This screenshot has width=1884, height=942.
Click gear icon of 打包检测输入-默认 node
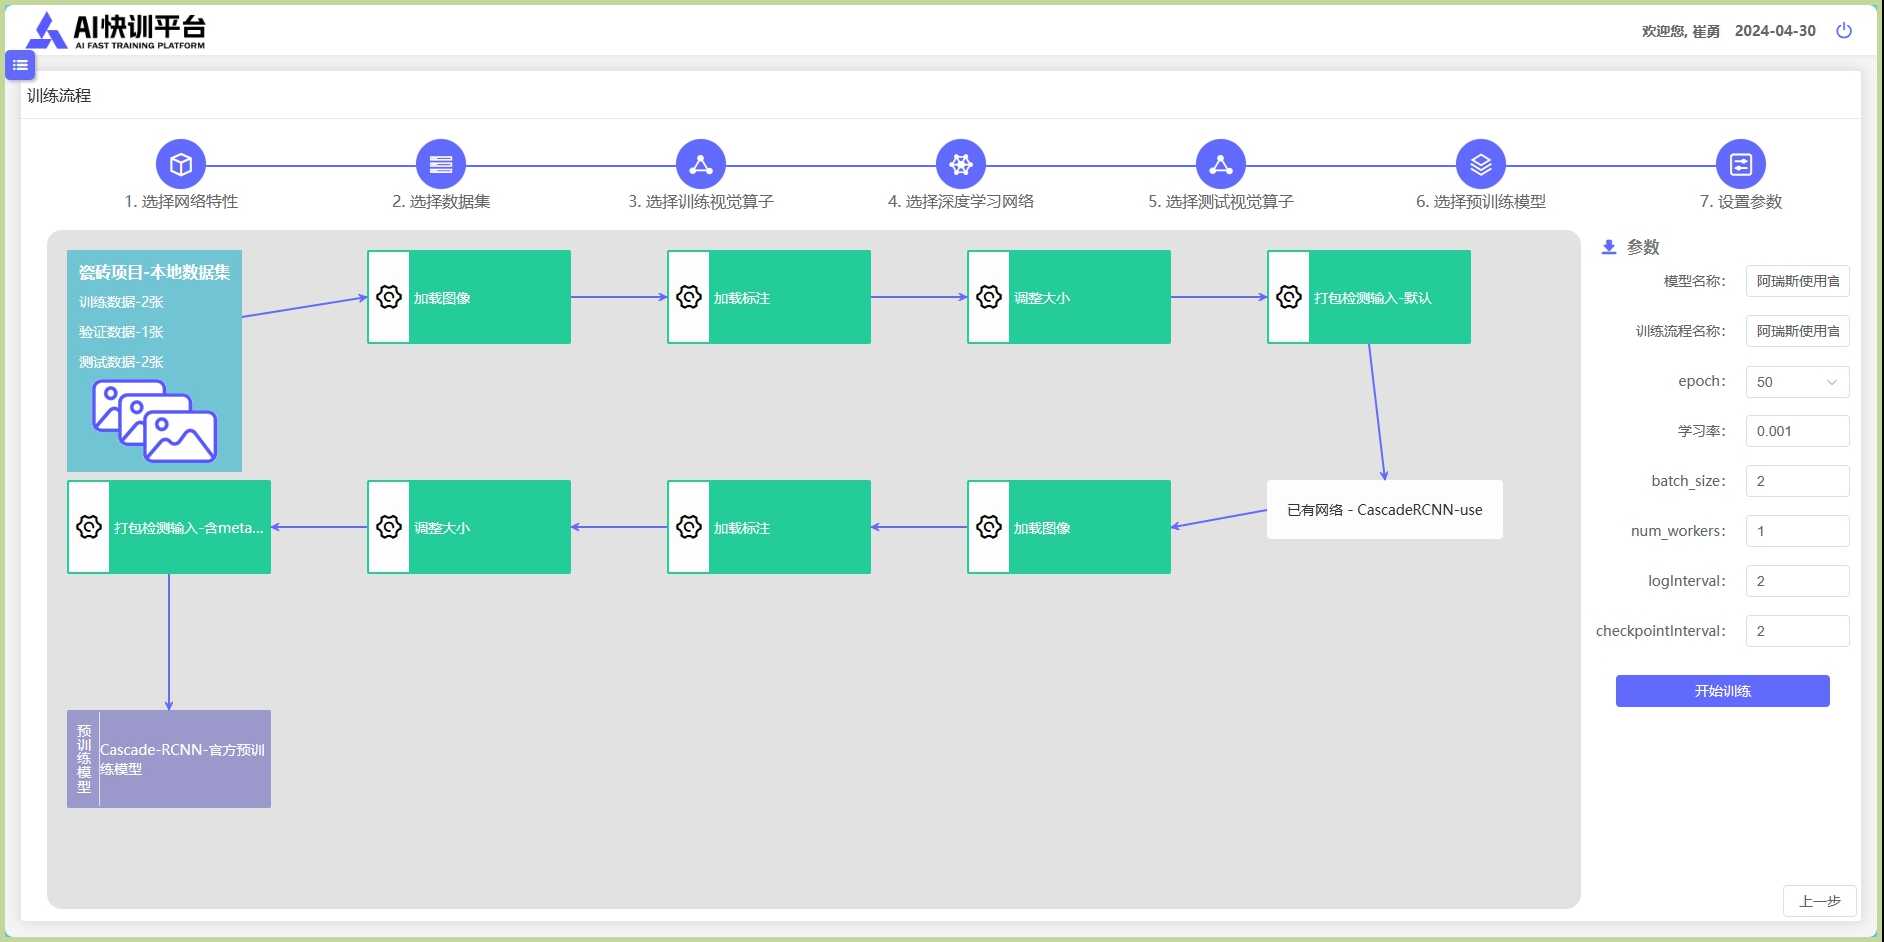1289,297
